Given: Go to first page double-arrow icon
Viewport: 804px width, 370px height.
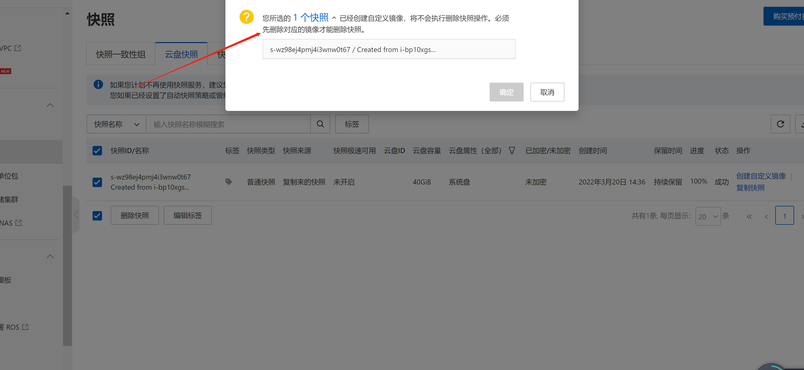Looking at the screenshot, I should pos(749,216).
